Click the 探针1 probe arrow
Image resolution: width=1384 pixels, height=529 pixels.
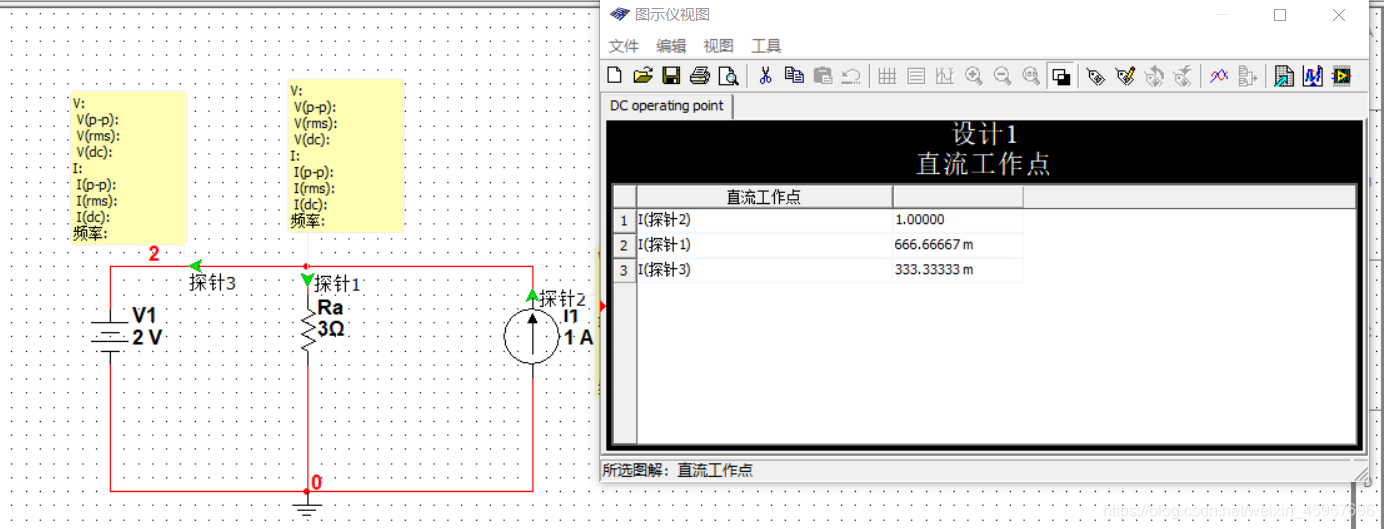coord(308,281)
